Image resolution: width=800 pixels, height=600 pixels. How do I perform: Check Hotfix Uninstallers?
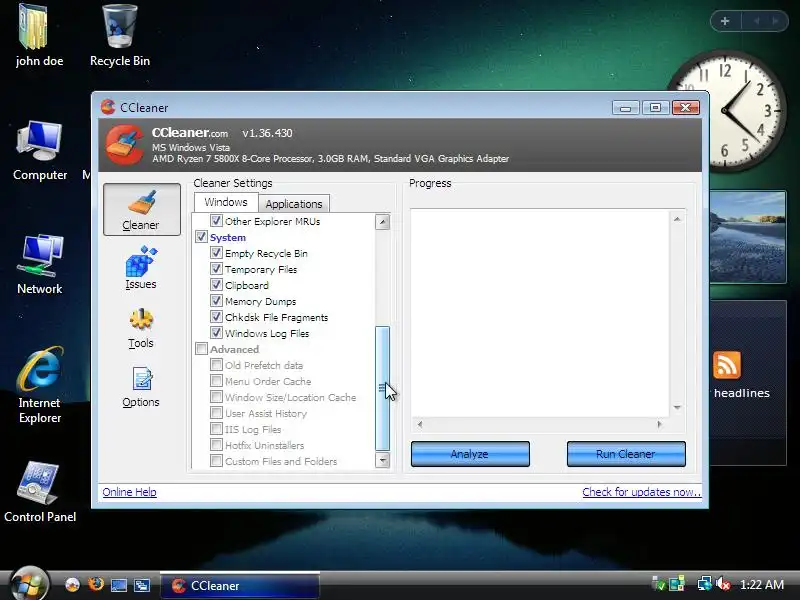tap(216, 444)
